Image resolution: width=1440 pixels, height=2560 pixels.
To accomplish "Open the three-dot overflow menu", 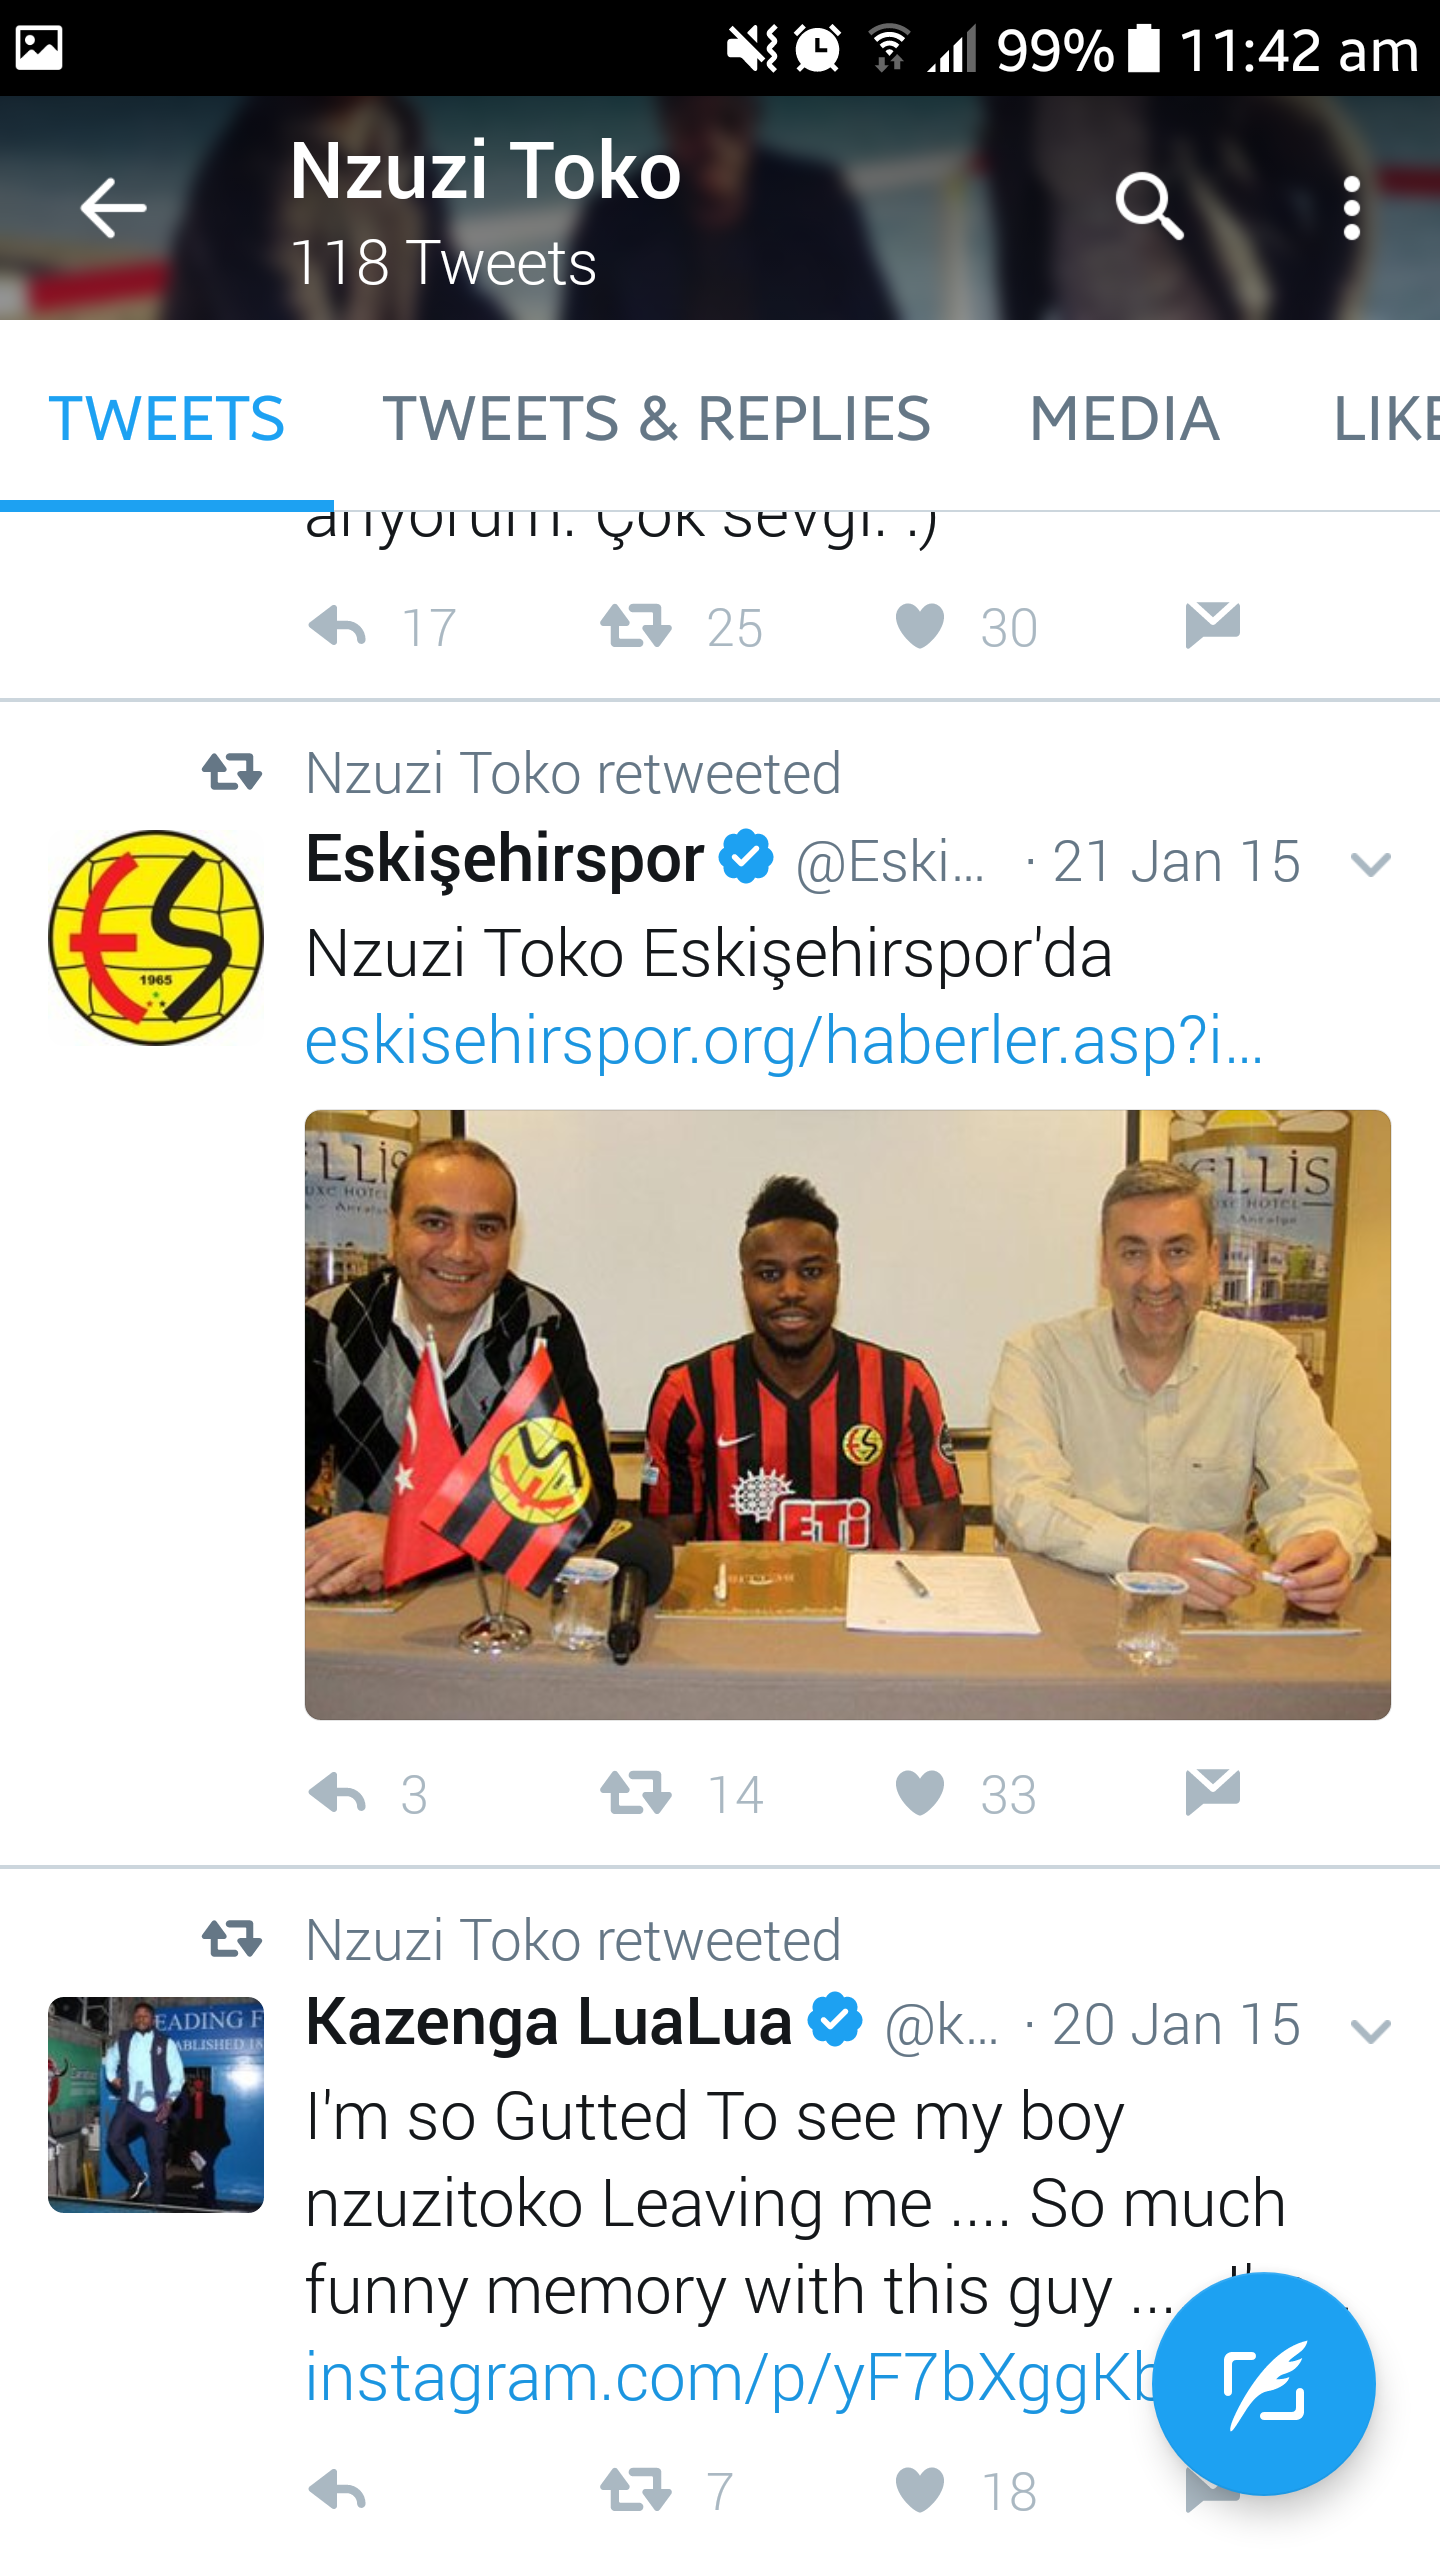I will [x=1352, y=208].
